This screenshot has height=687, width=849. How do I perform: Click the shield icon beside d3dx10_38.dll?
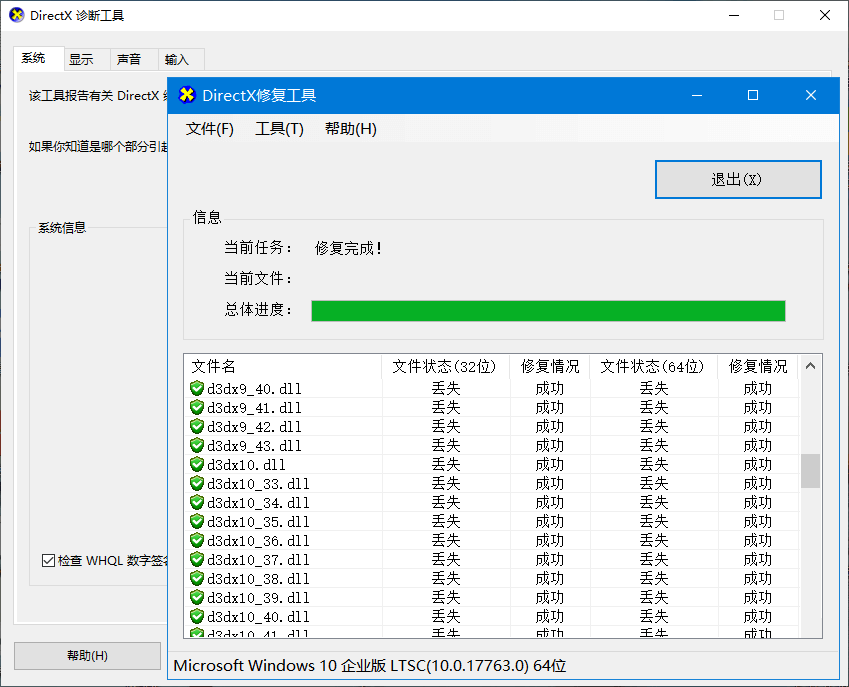(x=197, y=579)
